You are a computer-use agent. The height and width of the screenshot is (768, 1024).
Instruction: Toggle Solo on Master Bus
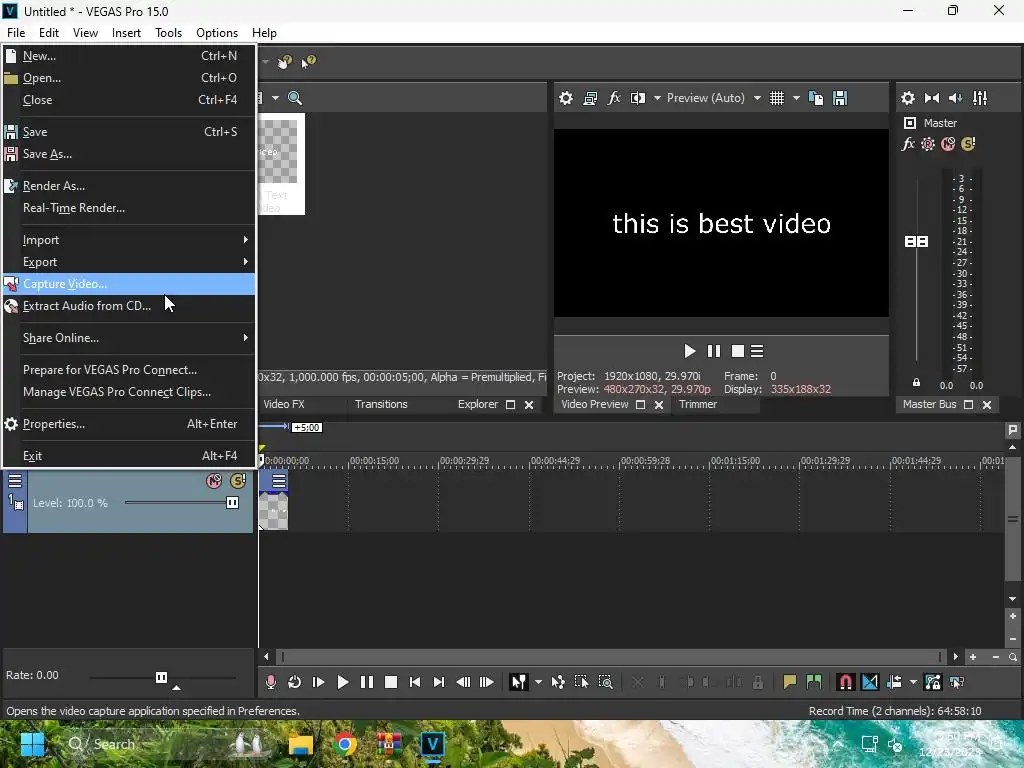968,144
